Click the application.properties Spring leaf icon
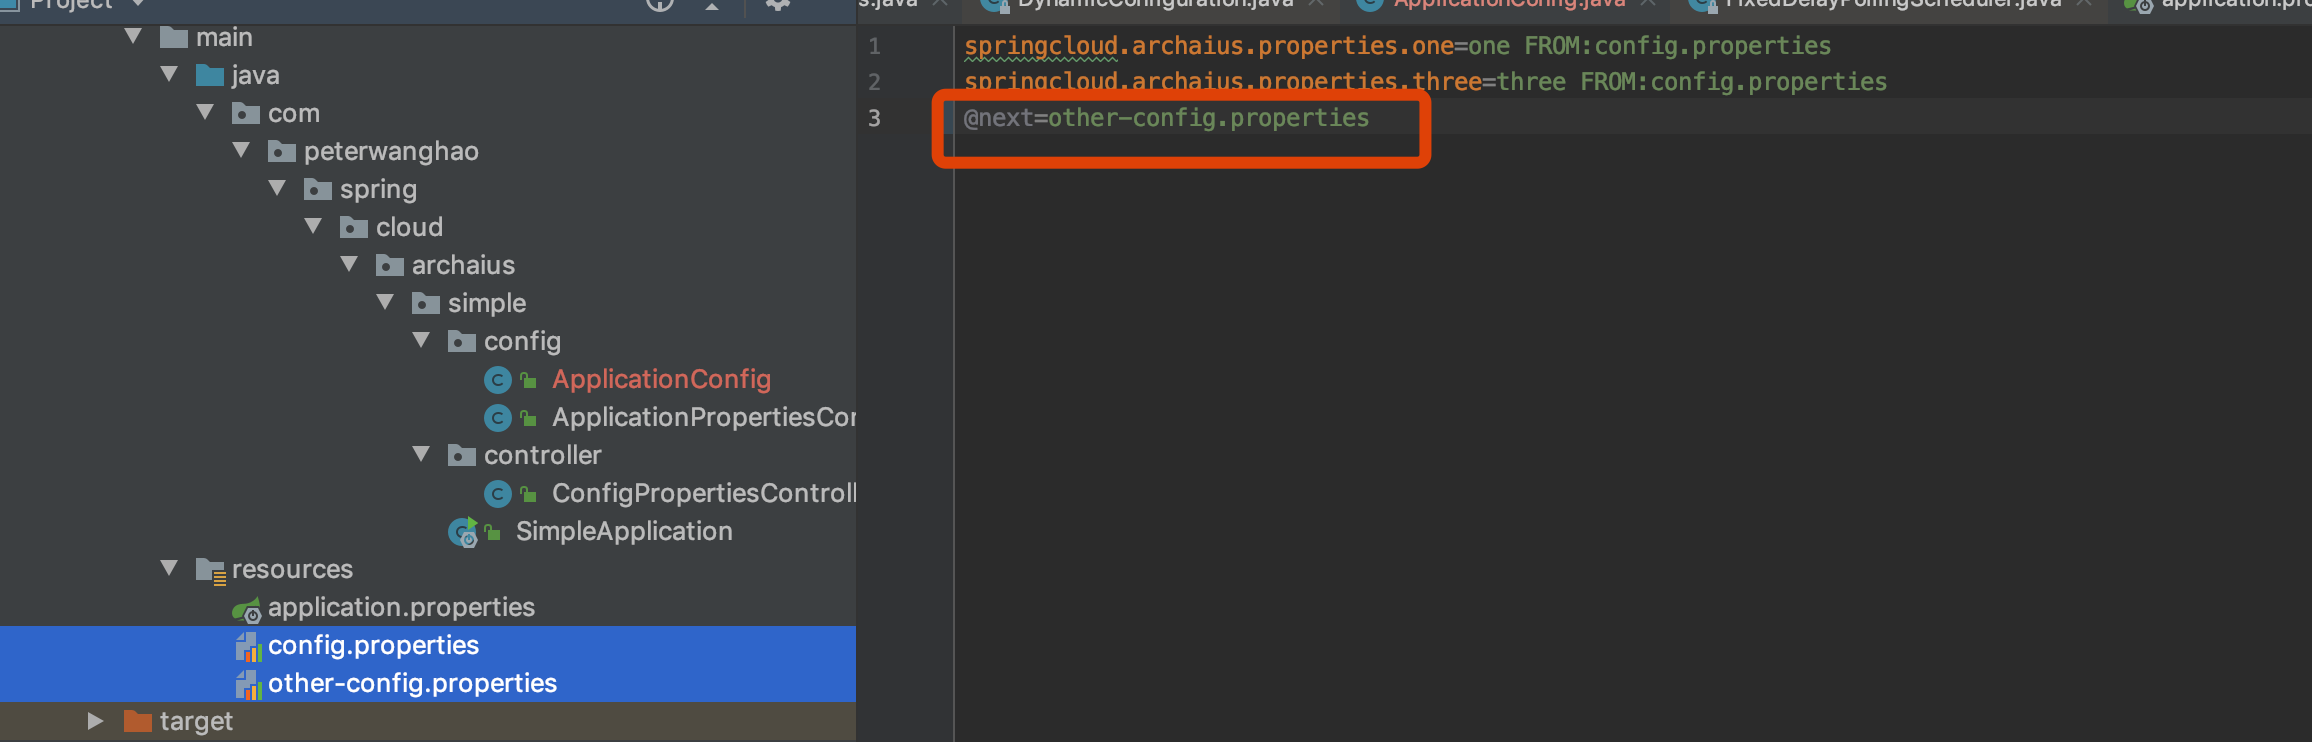This screenshot has height=742, width=2312. pos(246,609)
